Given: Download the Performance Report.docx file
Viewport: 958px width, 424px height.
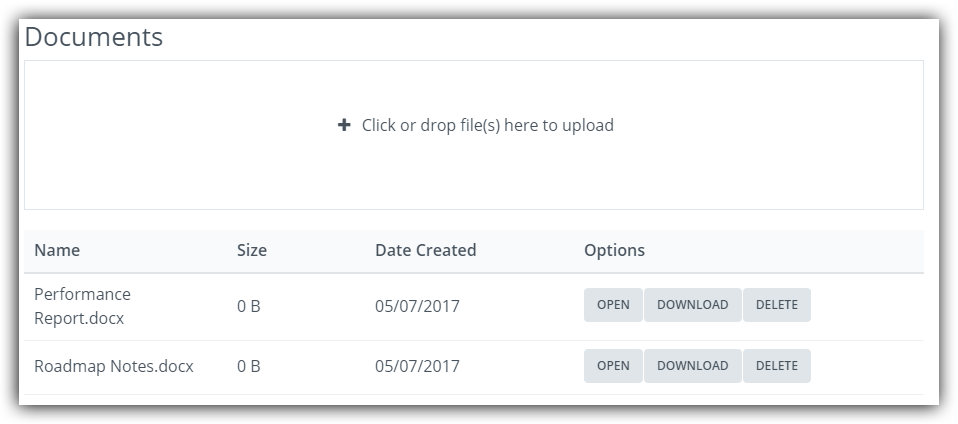Looking at the screenshot, I should [692, 305].
